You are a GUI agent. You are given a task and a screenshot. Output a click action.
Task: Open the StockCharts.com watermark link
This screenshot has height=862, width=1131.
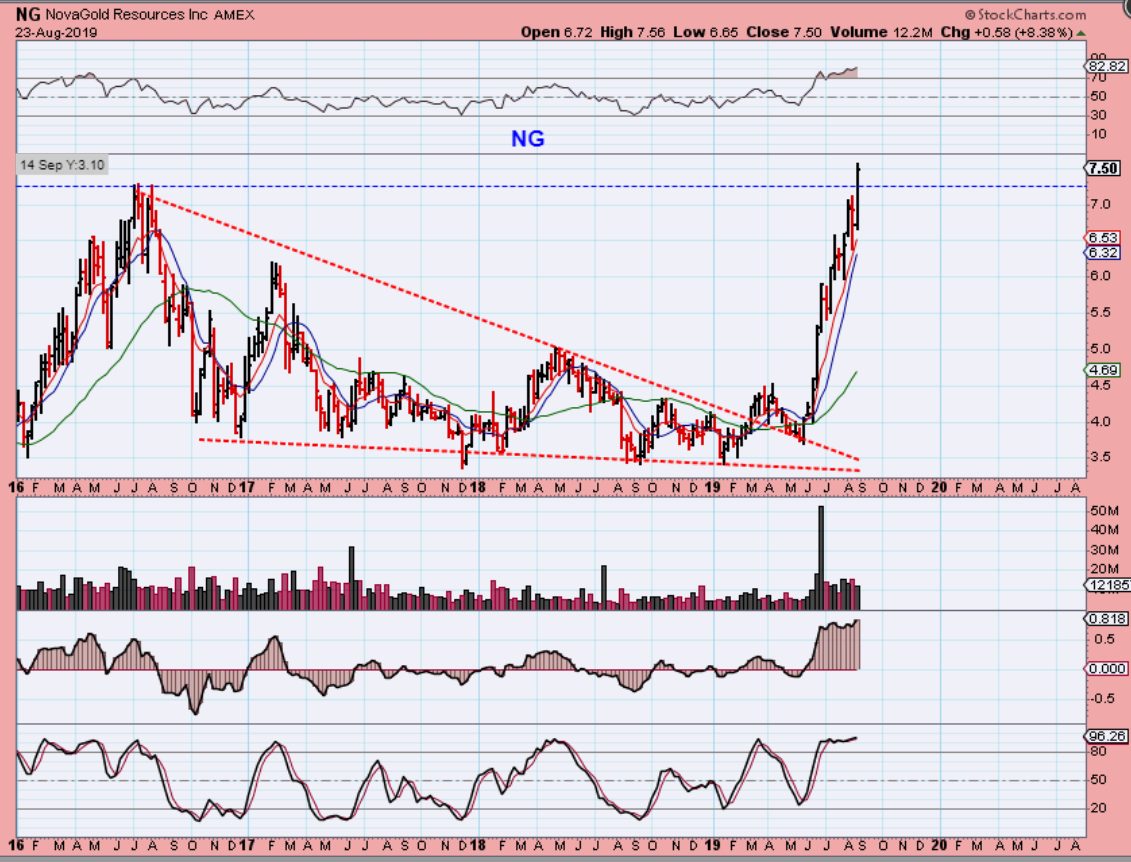[1026, 14]
